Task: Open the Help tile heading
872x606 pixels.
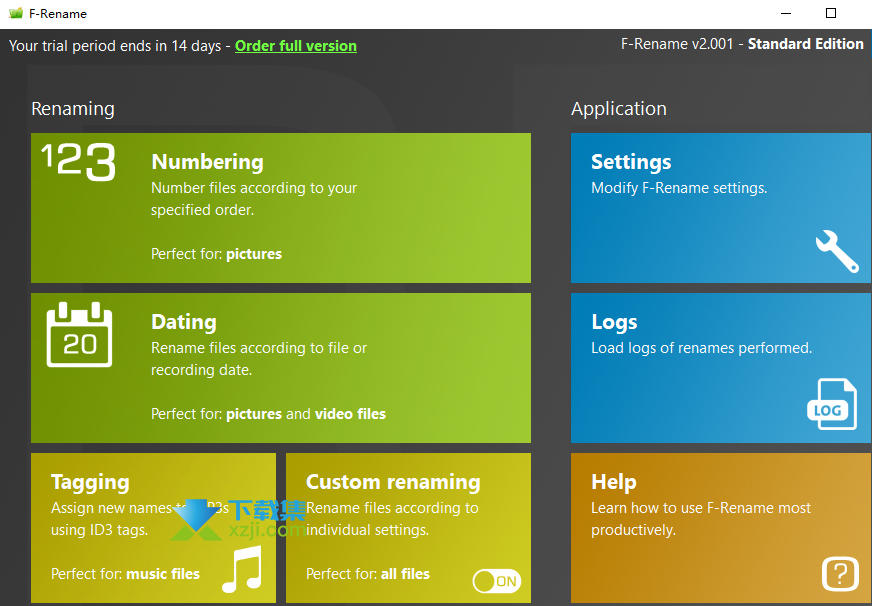Action: tap(613, 482)
